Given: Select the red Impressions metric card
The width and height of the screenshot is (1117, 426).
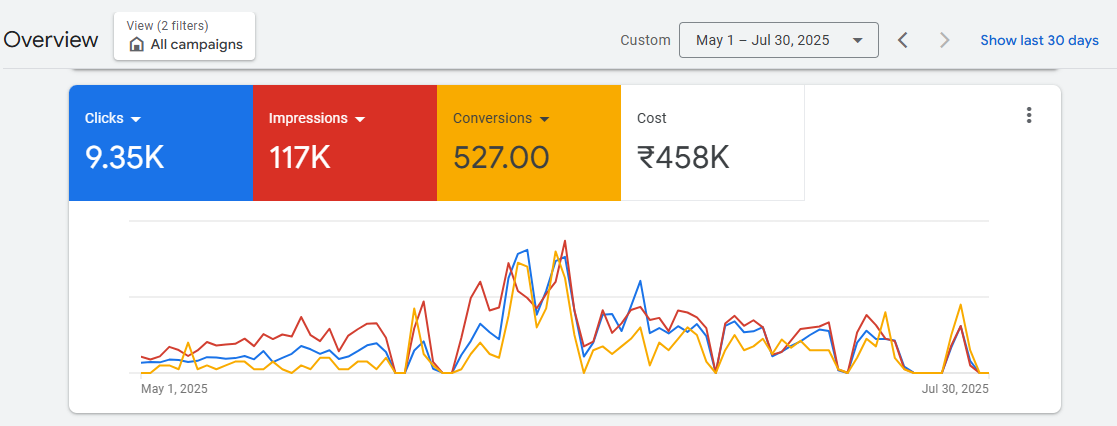Looking at the screenshot, I should [345, 143].
